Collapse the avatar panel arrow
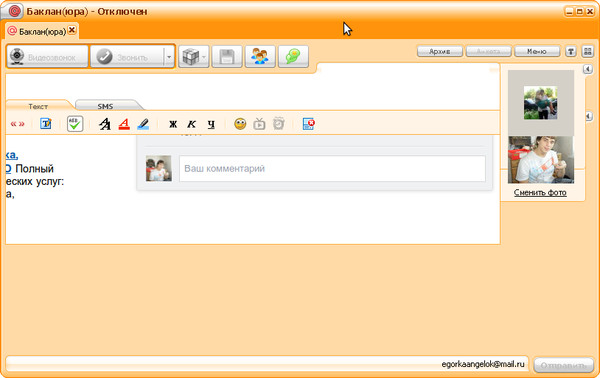 588,69
